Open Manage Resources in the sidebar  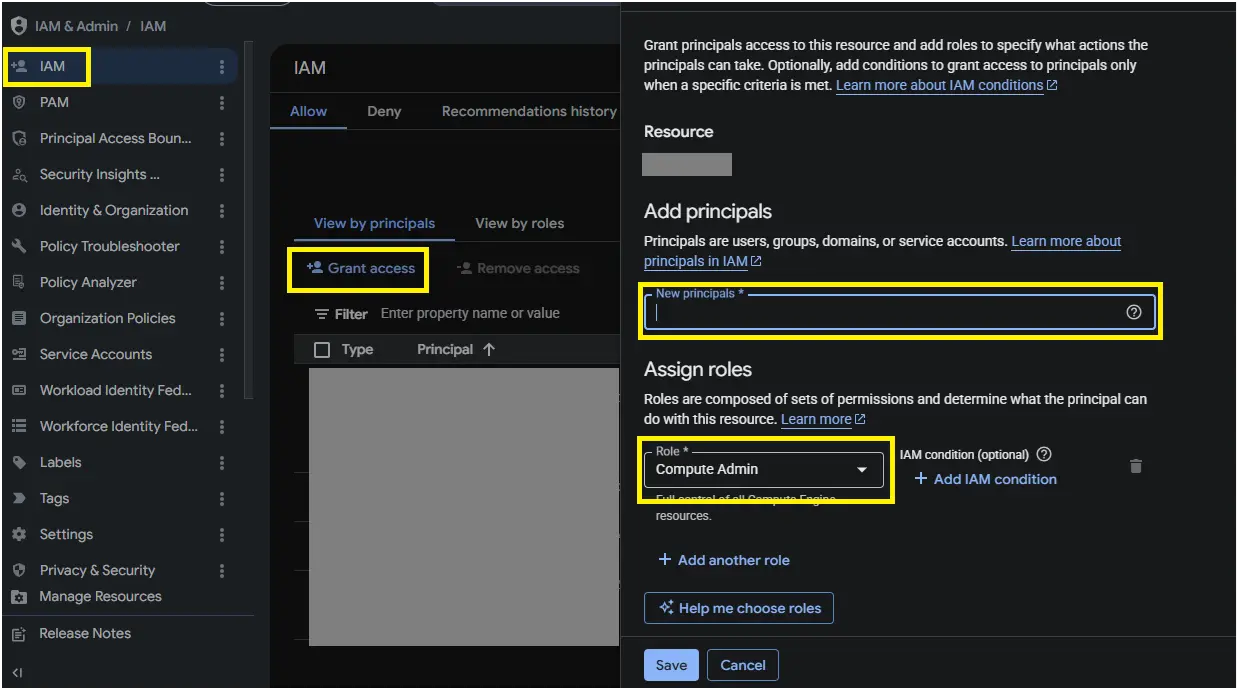pyautogui.click(x=100, y=597)
